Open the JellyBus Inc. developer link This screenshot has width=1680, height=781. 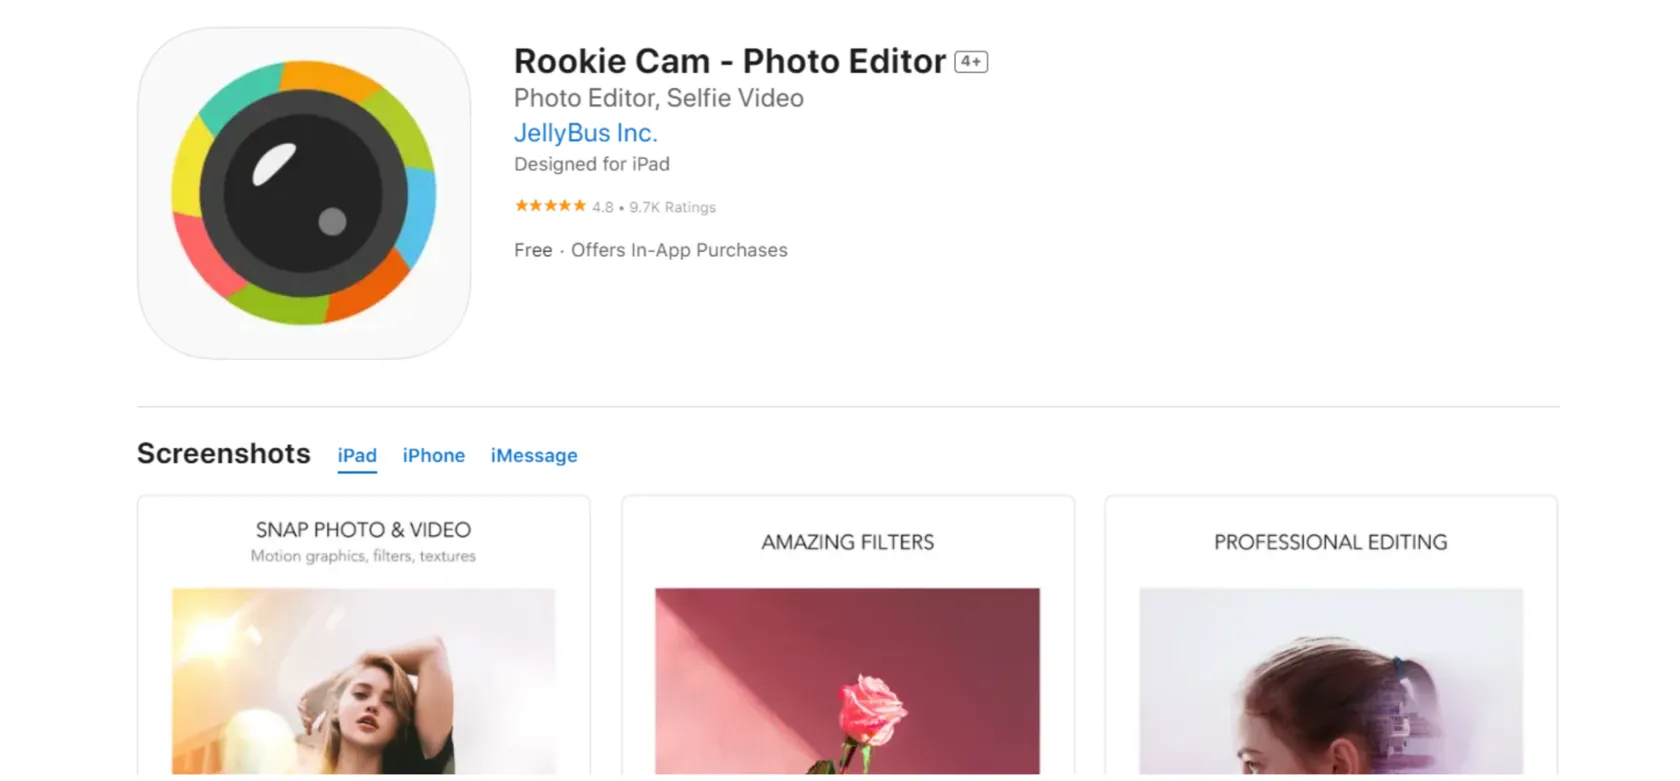click(x=585, y=133)
